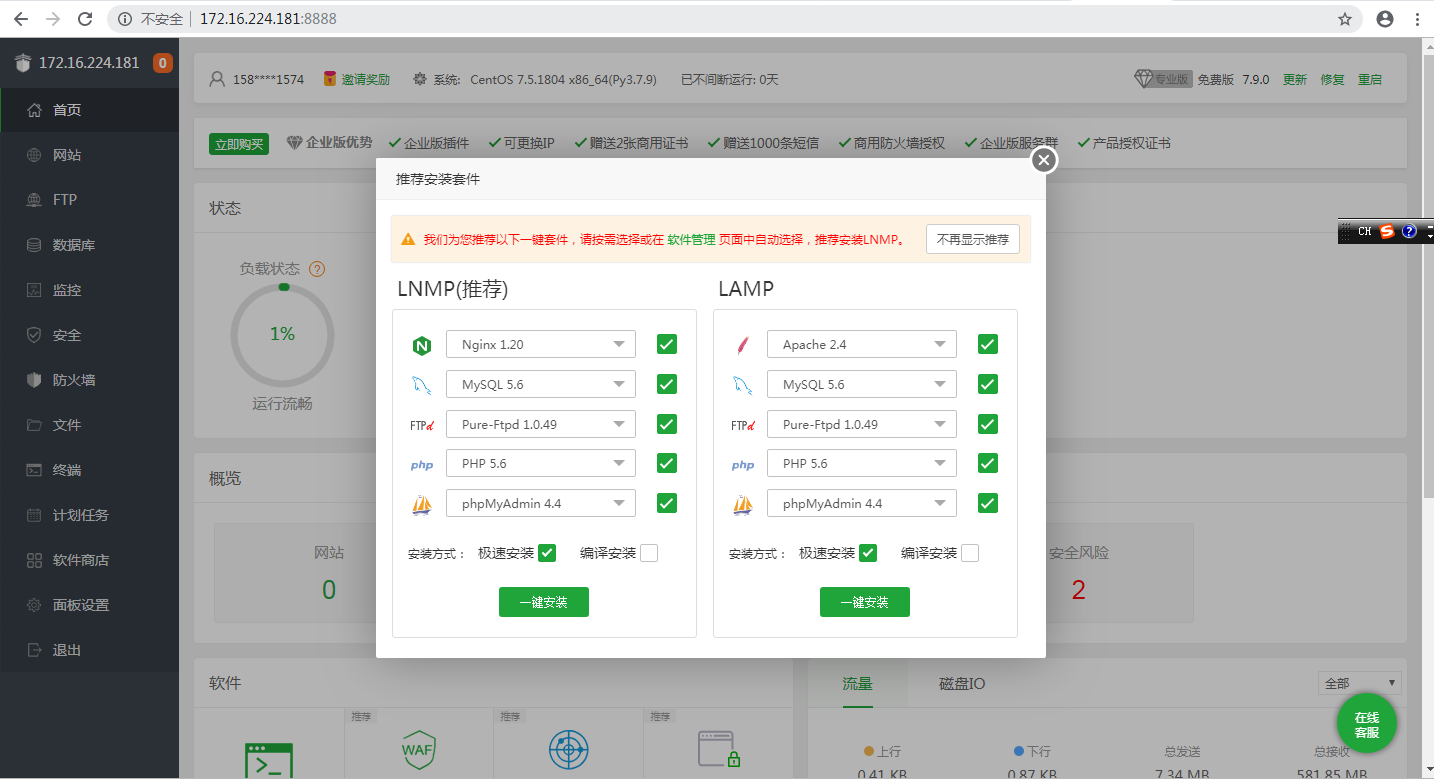
Task: Click the 重启 link in the top bar
Action: [1370, 79]
